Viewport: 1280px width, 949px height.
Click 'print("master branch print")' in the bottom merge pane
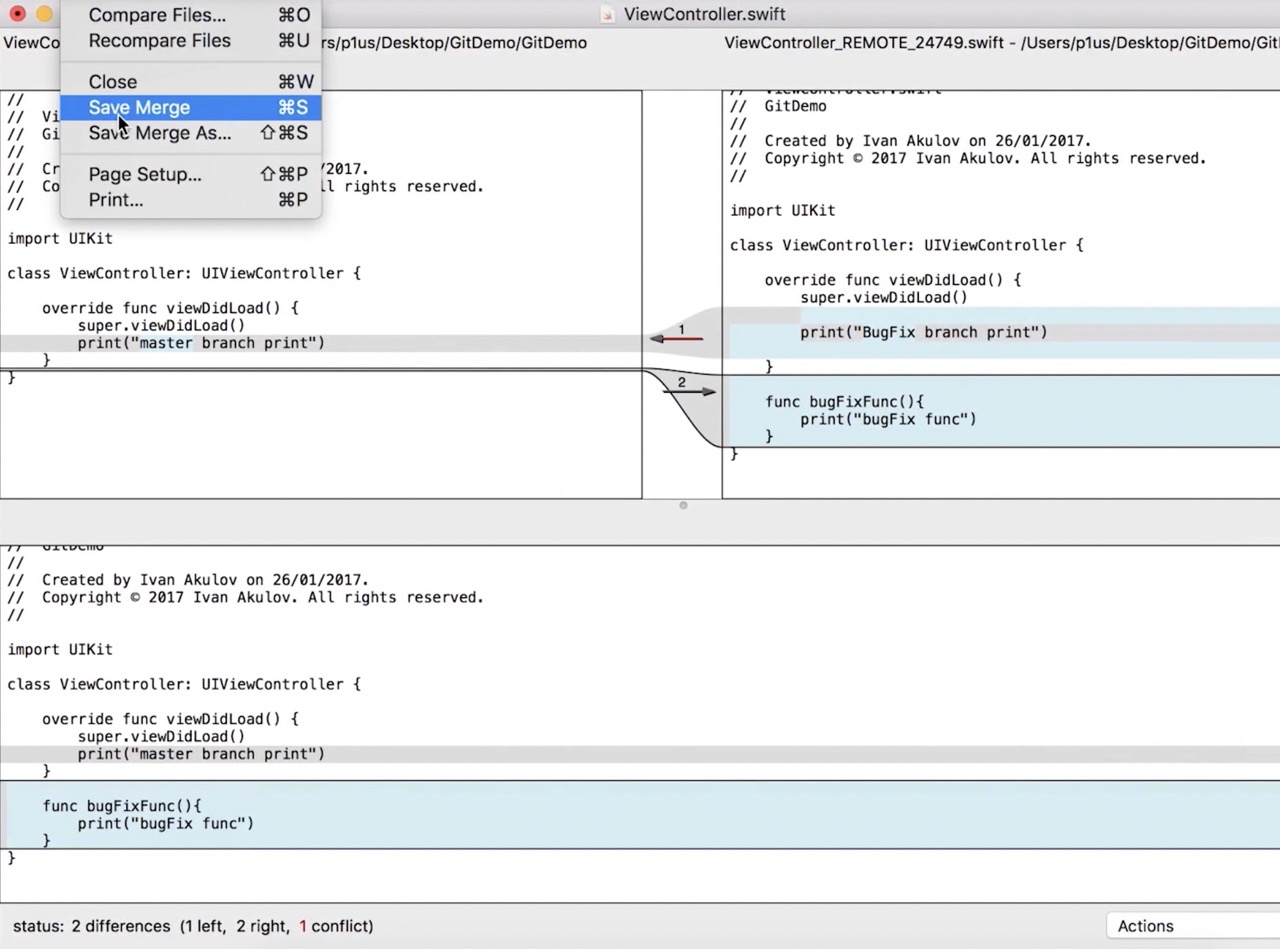click(201, 754)
